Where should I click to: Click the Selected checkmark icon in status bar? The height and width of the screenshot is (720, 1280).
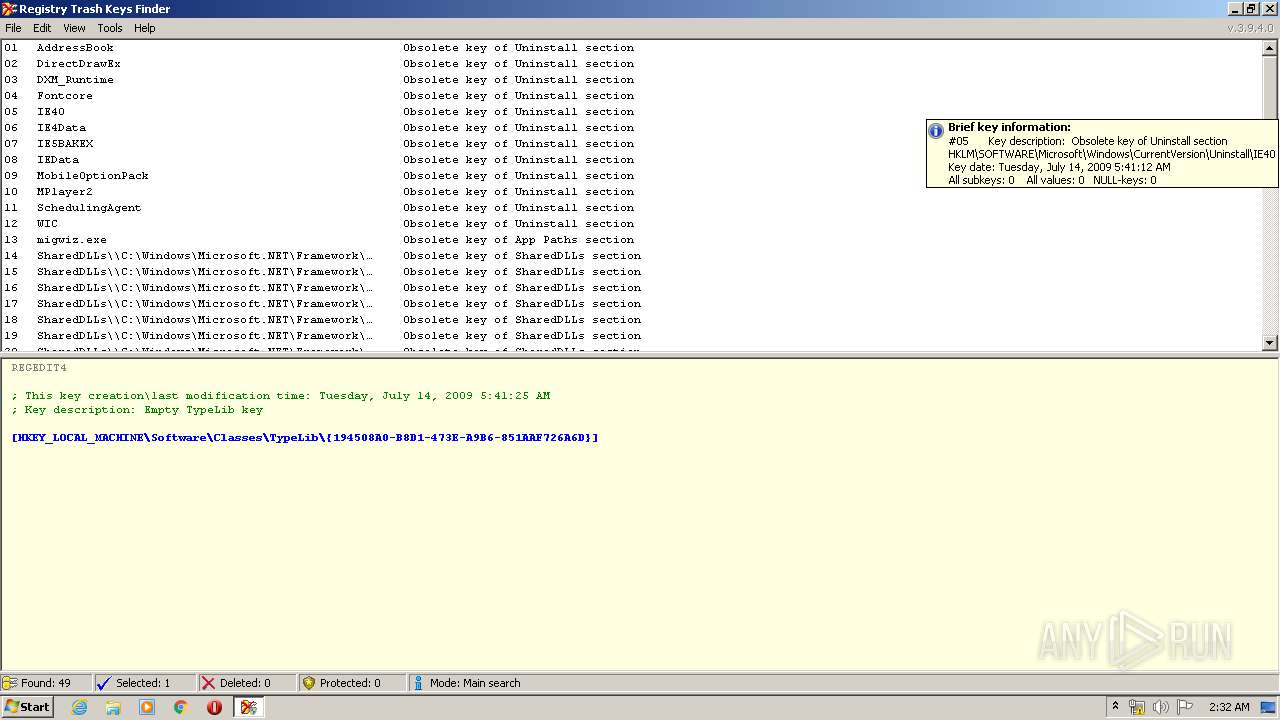click(x=103, y=683)
